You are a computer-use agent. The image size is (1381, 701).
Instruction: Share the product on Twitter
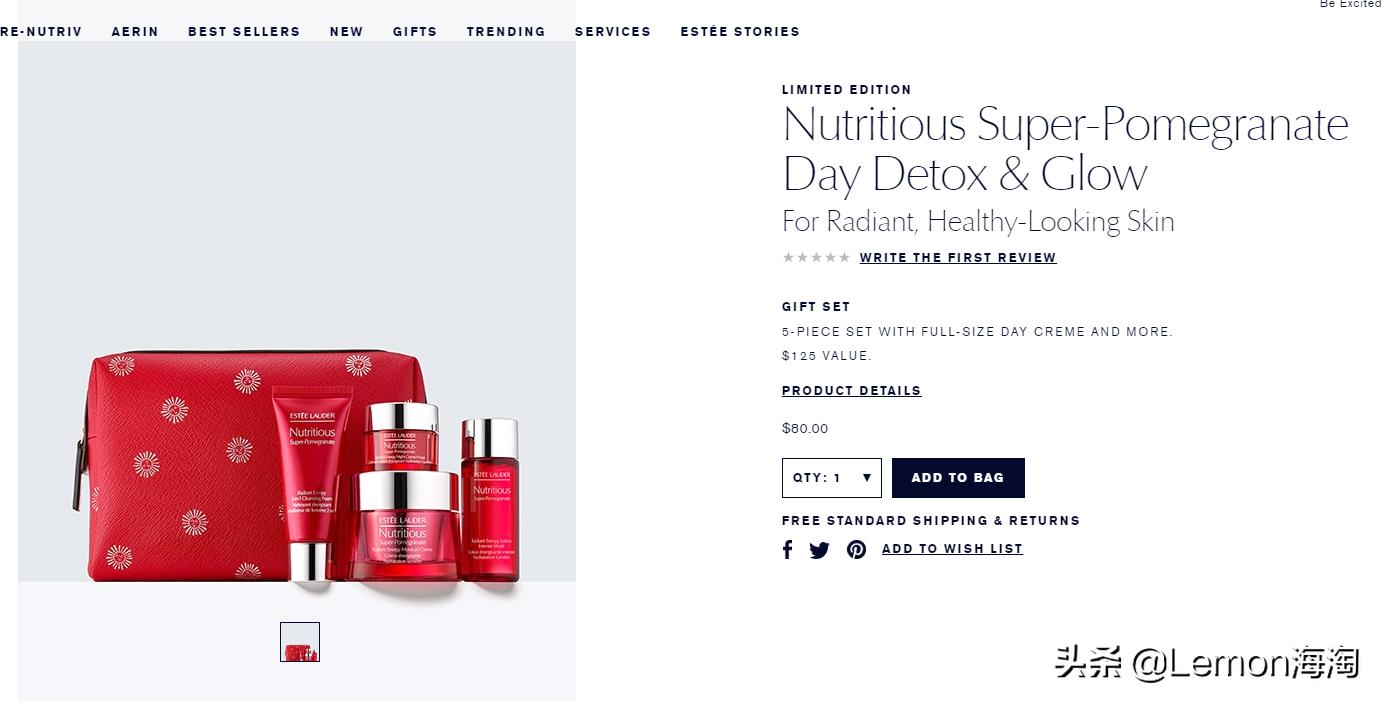point(819,550)
